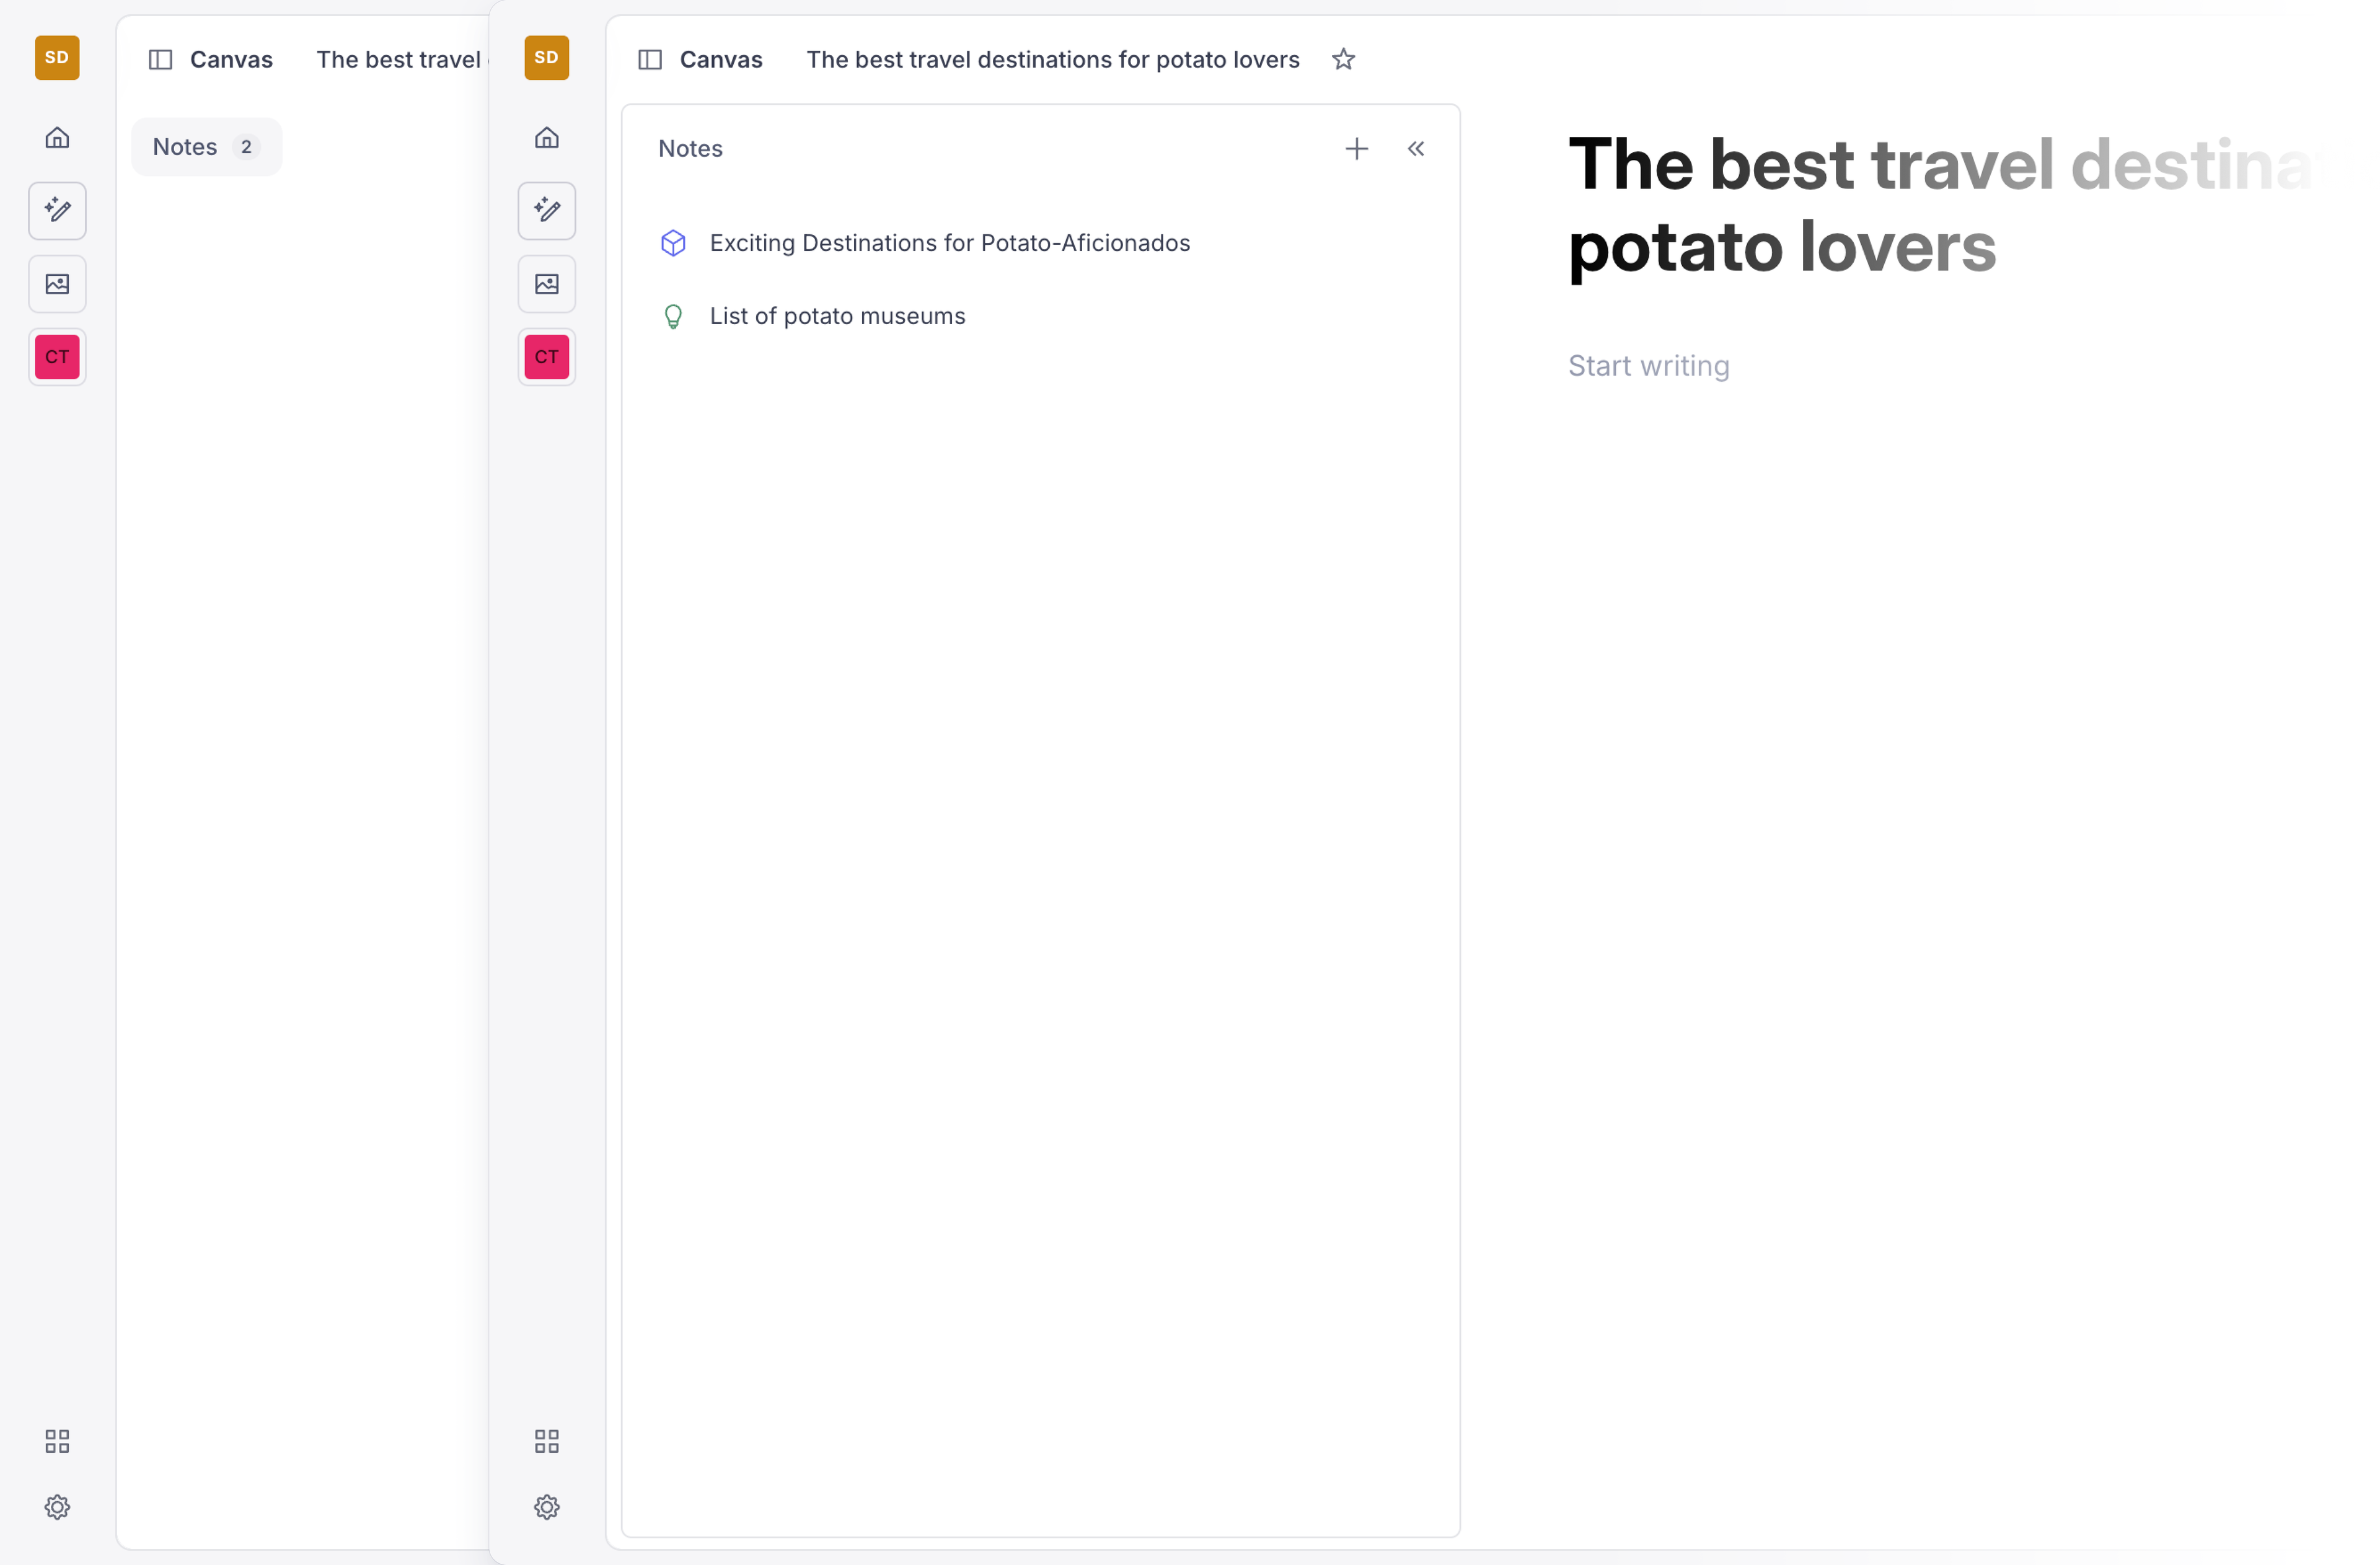Open image gallery icon in left sidebar
Viewport: 2380px width, 1565px height.
pos(57,284)
